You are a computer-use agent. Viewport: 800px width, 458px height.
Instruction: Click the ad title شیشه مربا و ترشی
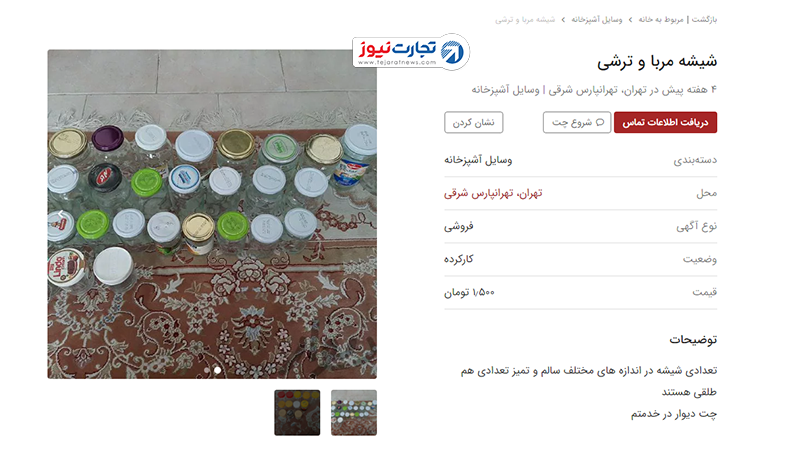pyautogui.click(x=657, y=61)
